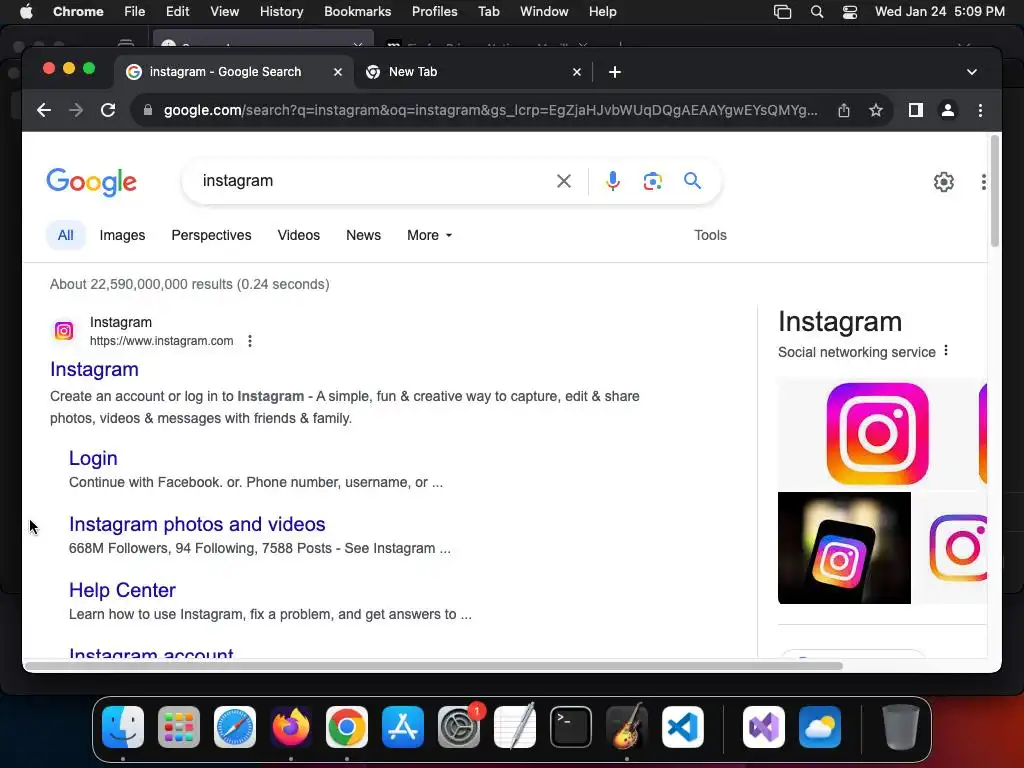Start voice search with the microphone
The width and height of the screenshot is (1024, 768).
(613, 181)
